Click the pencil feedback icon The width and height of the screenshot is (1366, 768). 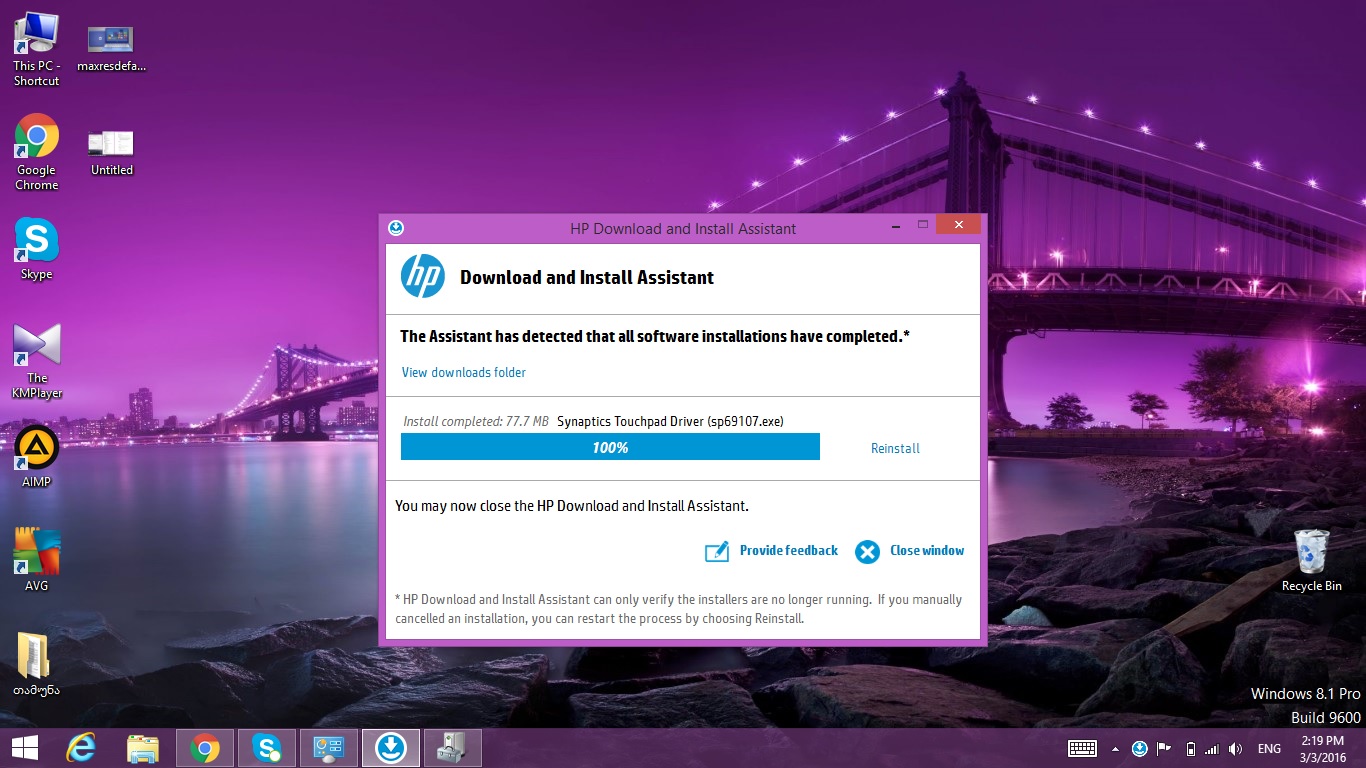(717, 551)
